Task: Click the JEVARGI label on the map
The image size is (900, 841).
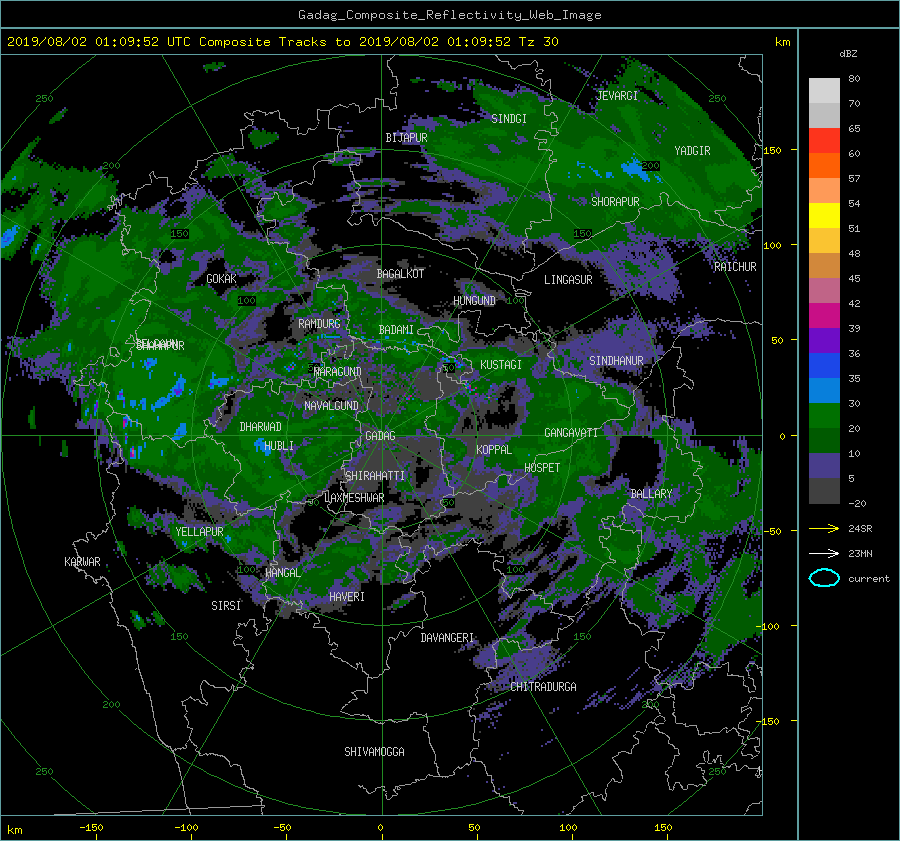Action: (x=617, y=96)
